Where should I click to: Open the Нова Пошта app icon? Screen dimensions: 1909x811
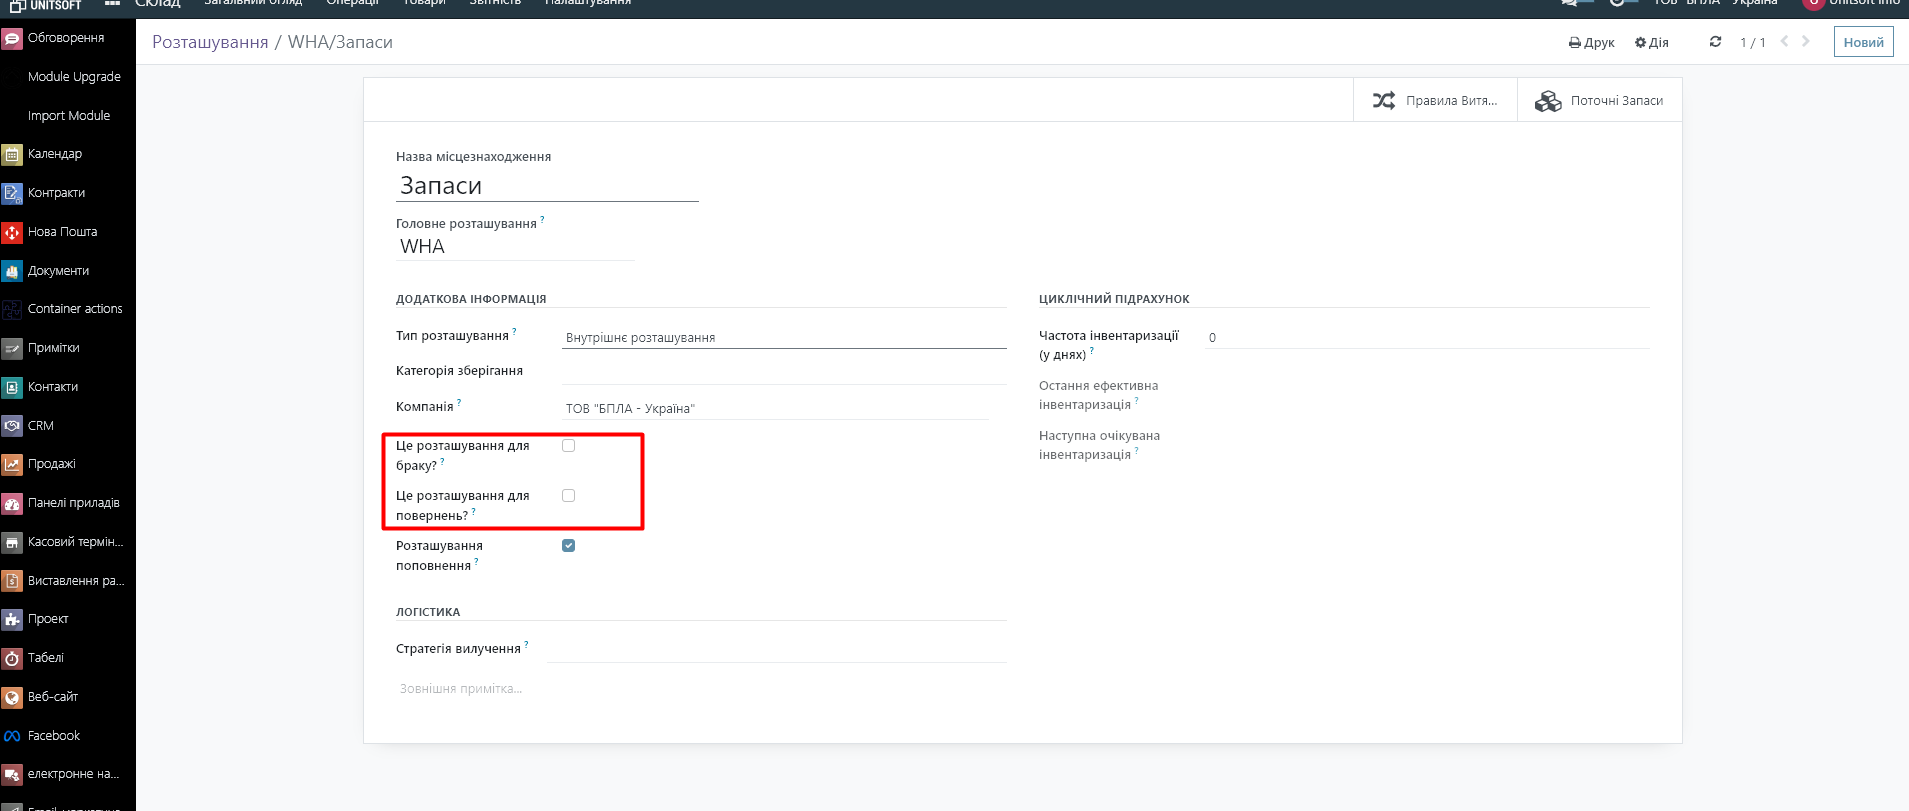click(x=12, y=232)
